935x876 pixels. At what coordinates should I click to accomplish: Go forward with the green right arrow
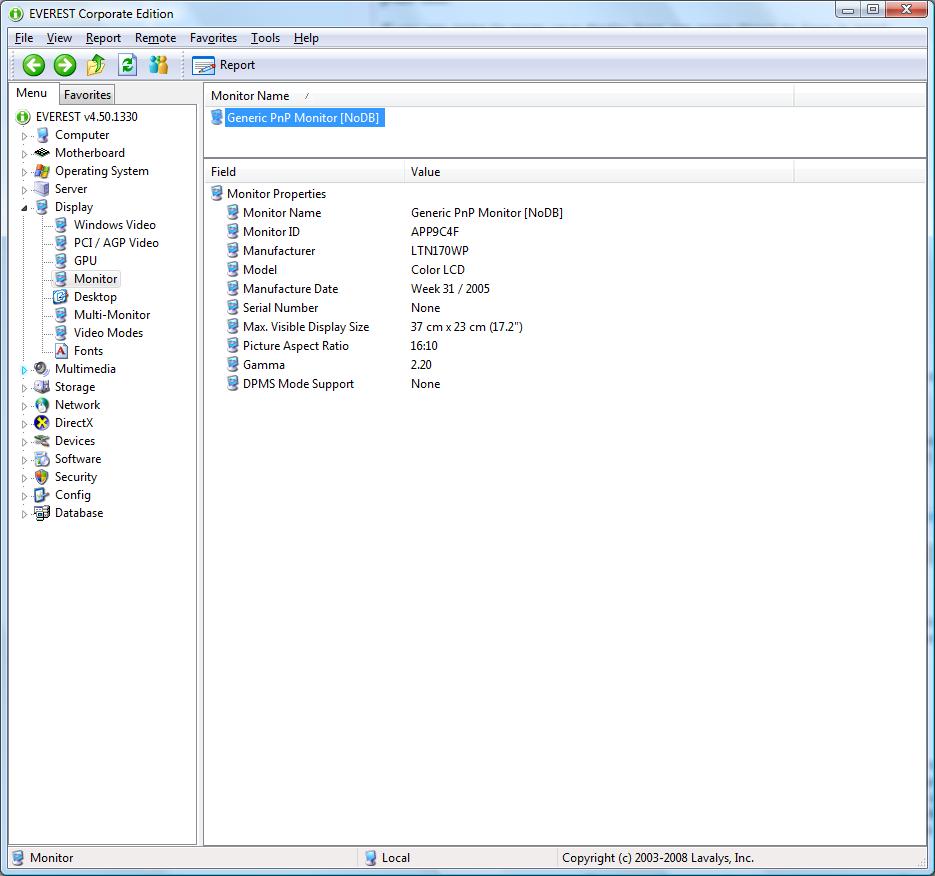point(65,65)
